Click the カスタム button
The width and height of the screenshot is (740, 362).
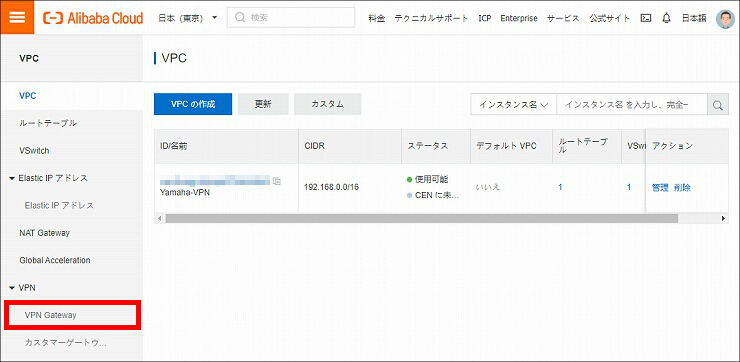(x=328, y=104)
